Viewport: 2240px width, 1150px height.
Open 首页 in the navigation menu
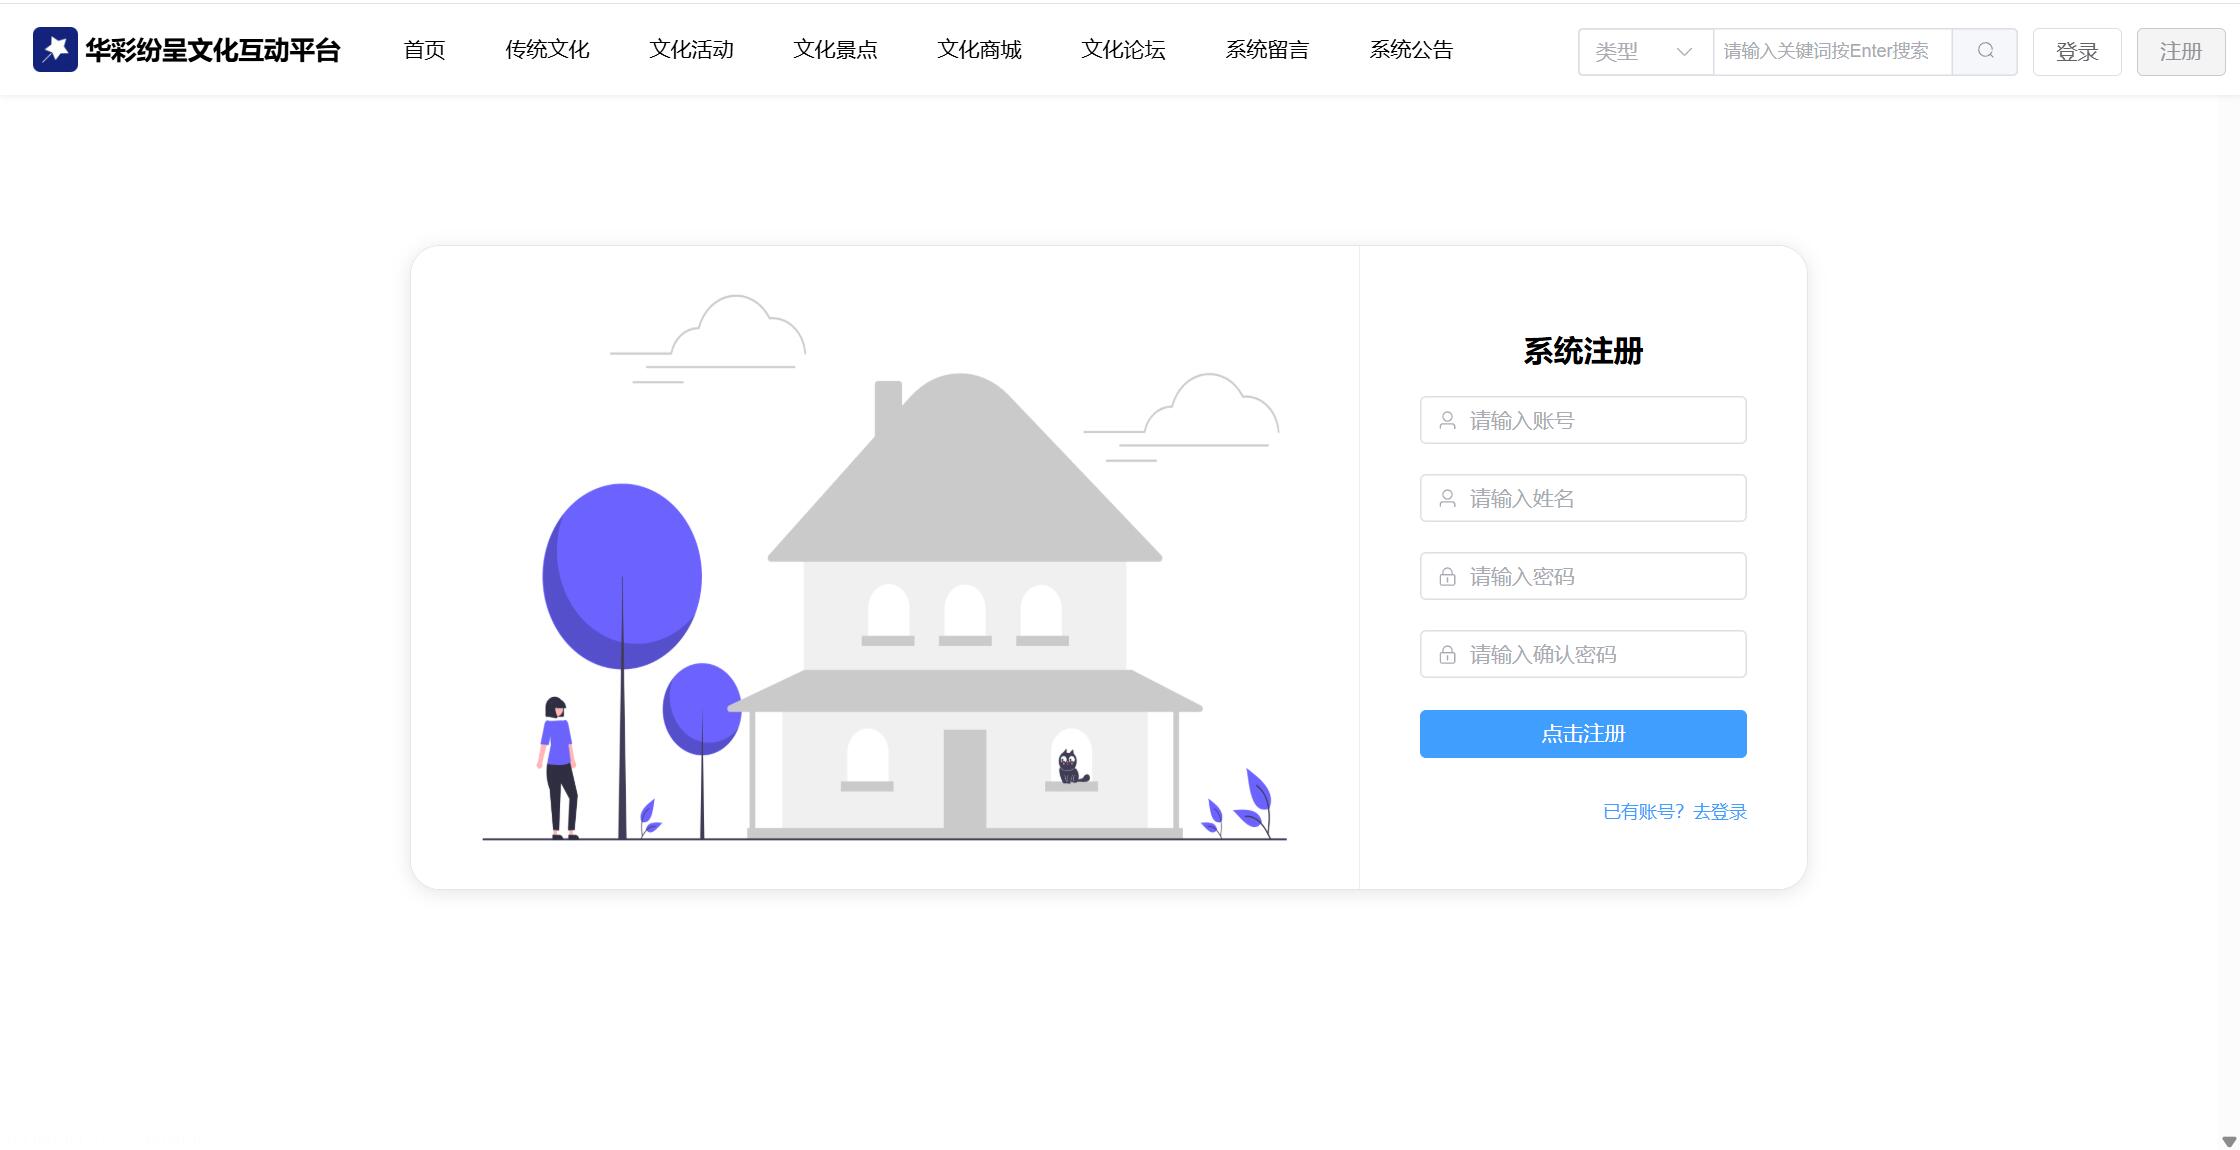pos(424,50)
